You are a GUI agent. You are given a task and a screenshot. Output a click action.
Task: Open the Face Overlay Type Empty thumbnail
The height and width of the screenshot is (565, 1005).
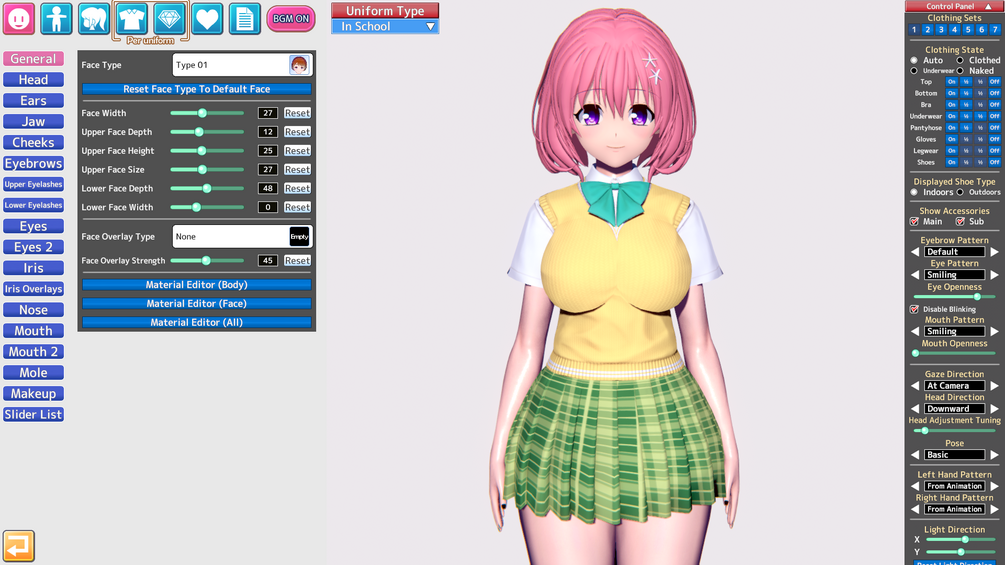click(x=299, y=236)
